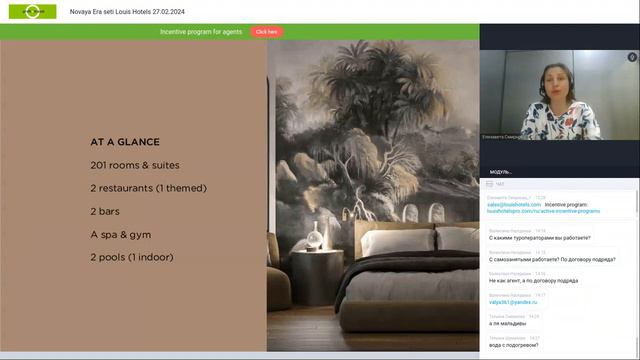This screenshot has width=640, height=360.
Task: Click the red 'Click here' banner button
Action: coord(267,32)
